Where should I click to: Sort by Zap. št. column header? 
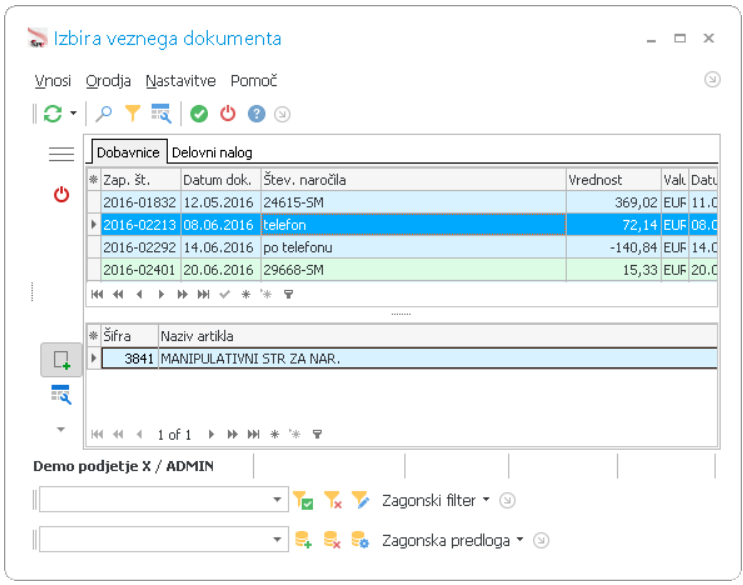pos(141,180)
